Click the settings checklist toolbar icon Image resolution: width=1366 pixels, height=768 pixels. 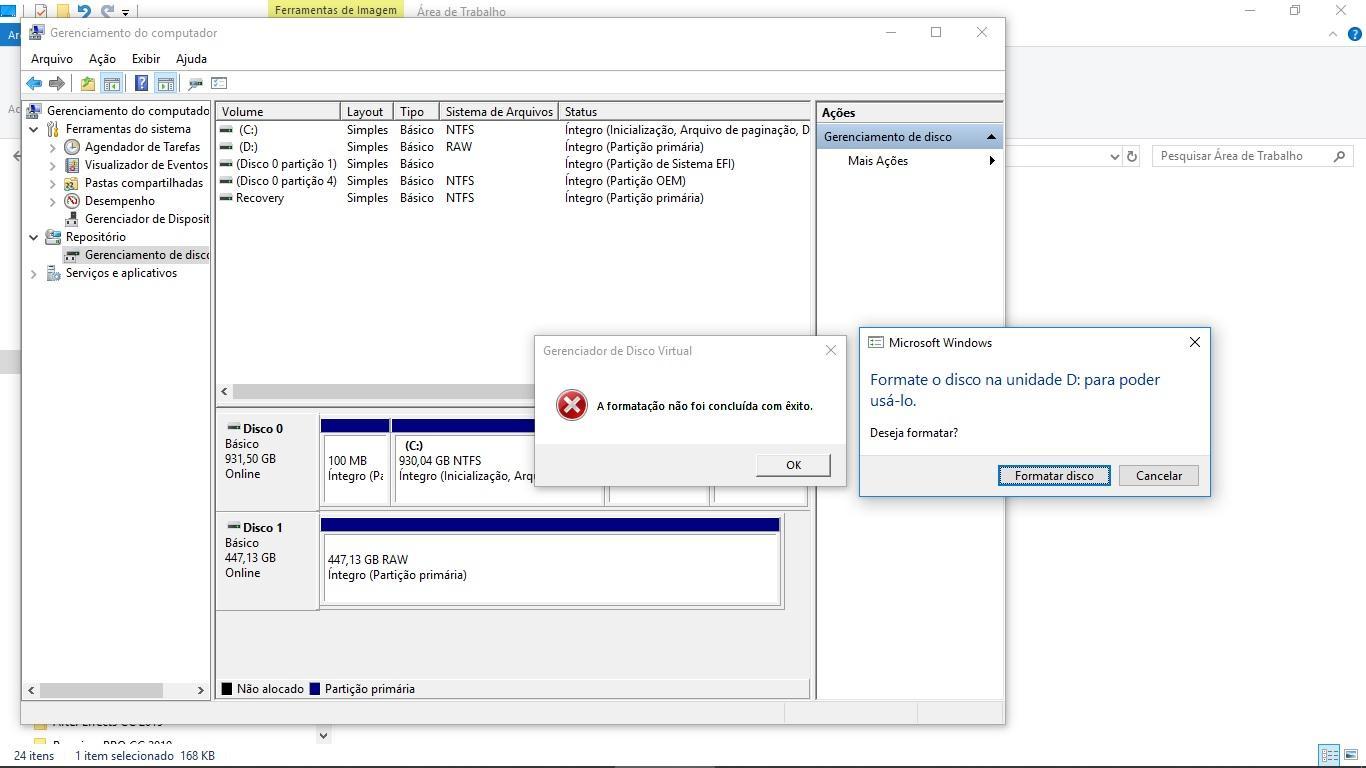point(219,83)
